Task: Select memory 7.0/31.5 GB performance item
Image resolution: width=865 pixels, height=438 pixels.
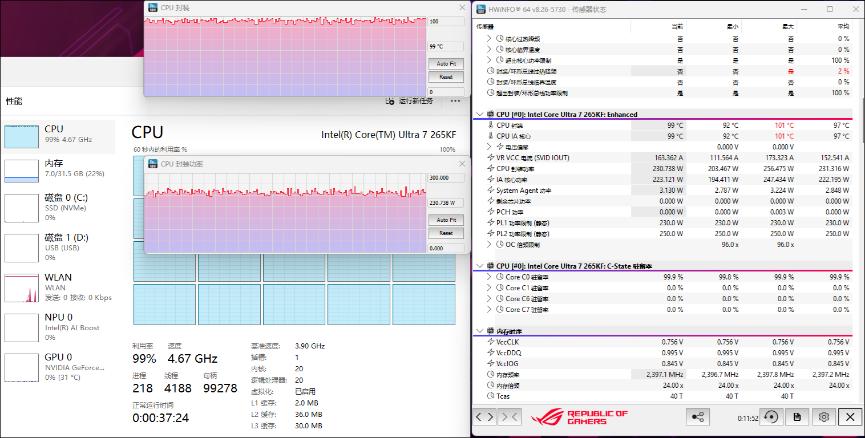Action: pyautogui.click(x=59, y=170)
